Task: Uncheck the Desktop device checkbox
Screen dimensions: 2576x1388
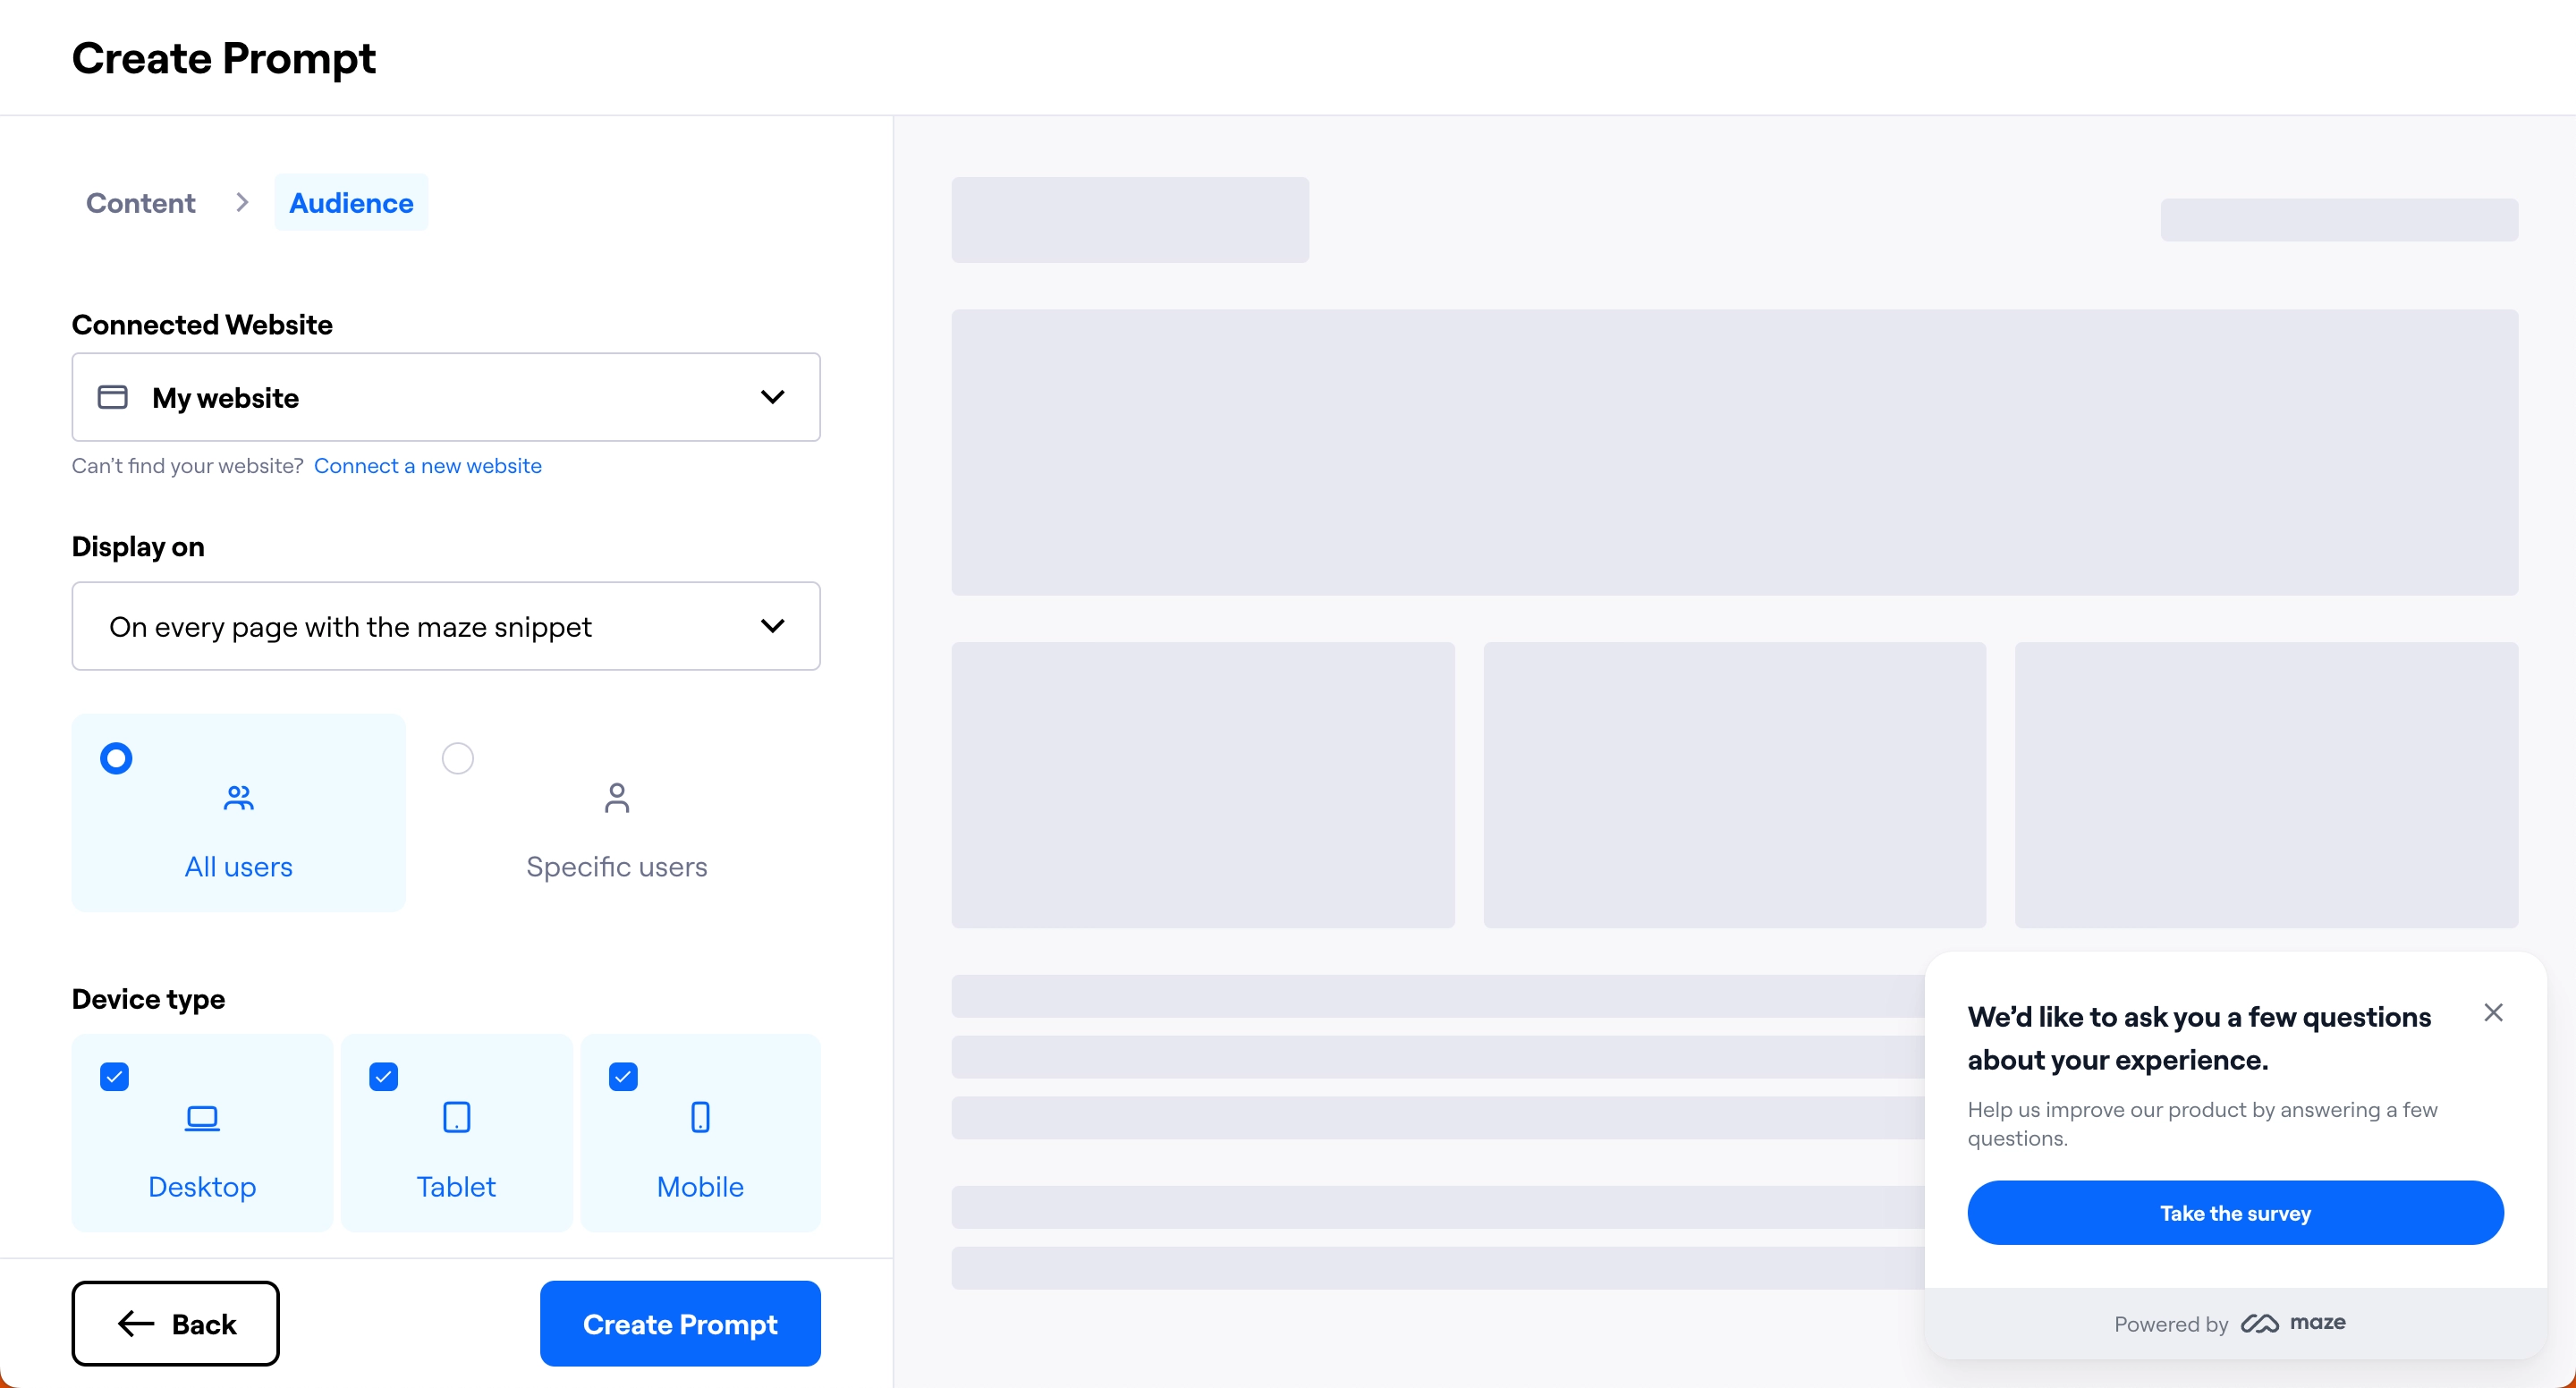Action: coord(115,1077)
